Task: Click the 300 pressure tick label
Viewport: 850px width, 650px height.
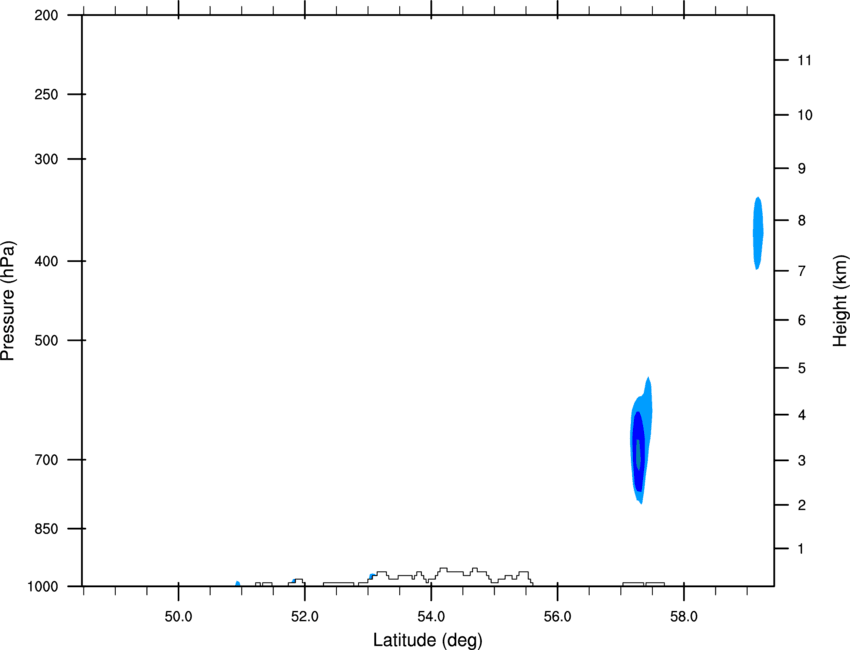Action: click(x=46, y=159)
